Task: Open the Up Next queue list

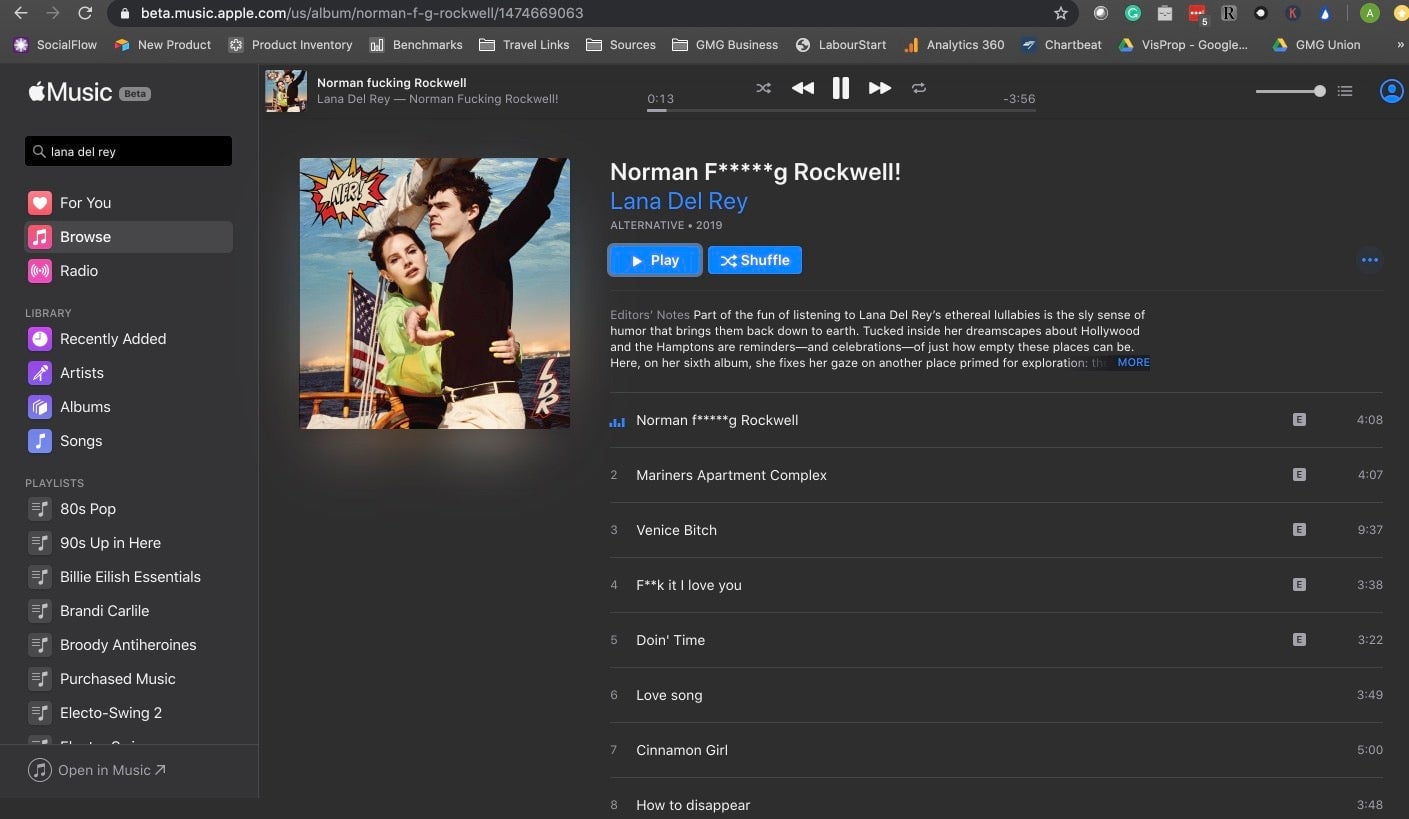Action: click(1345, 91)
